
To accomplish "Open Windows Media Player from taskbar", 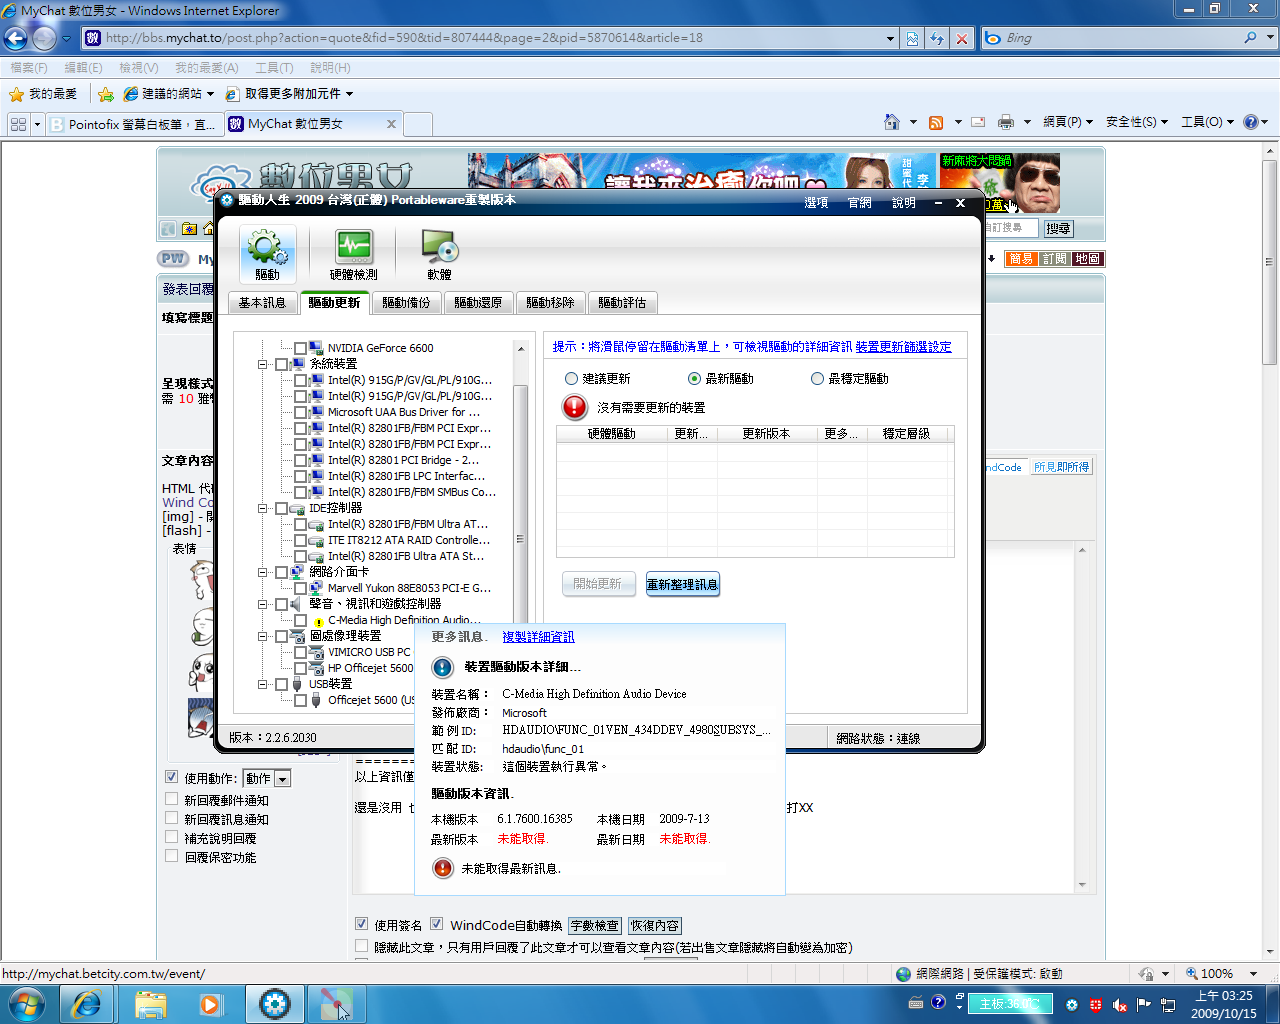I will click(210, 1003).
